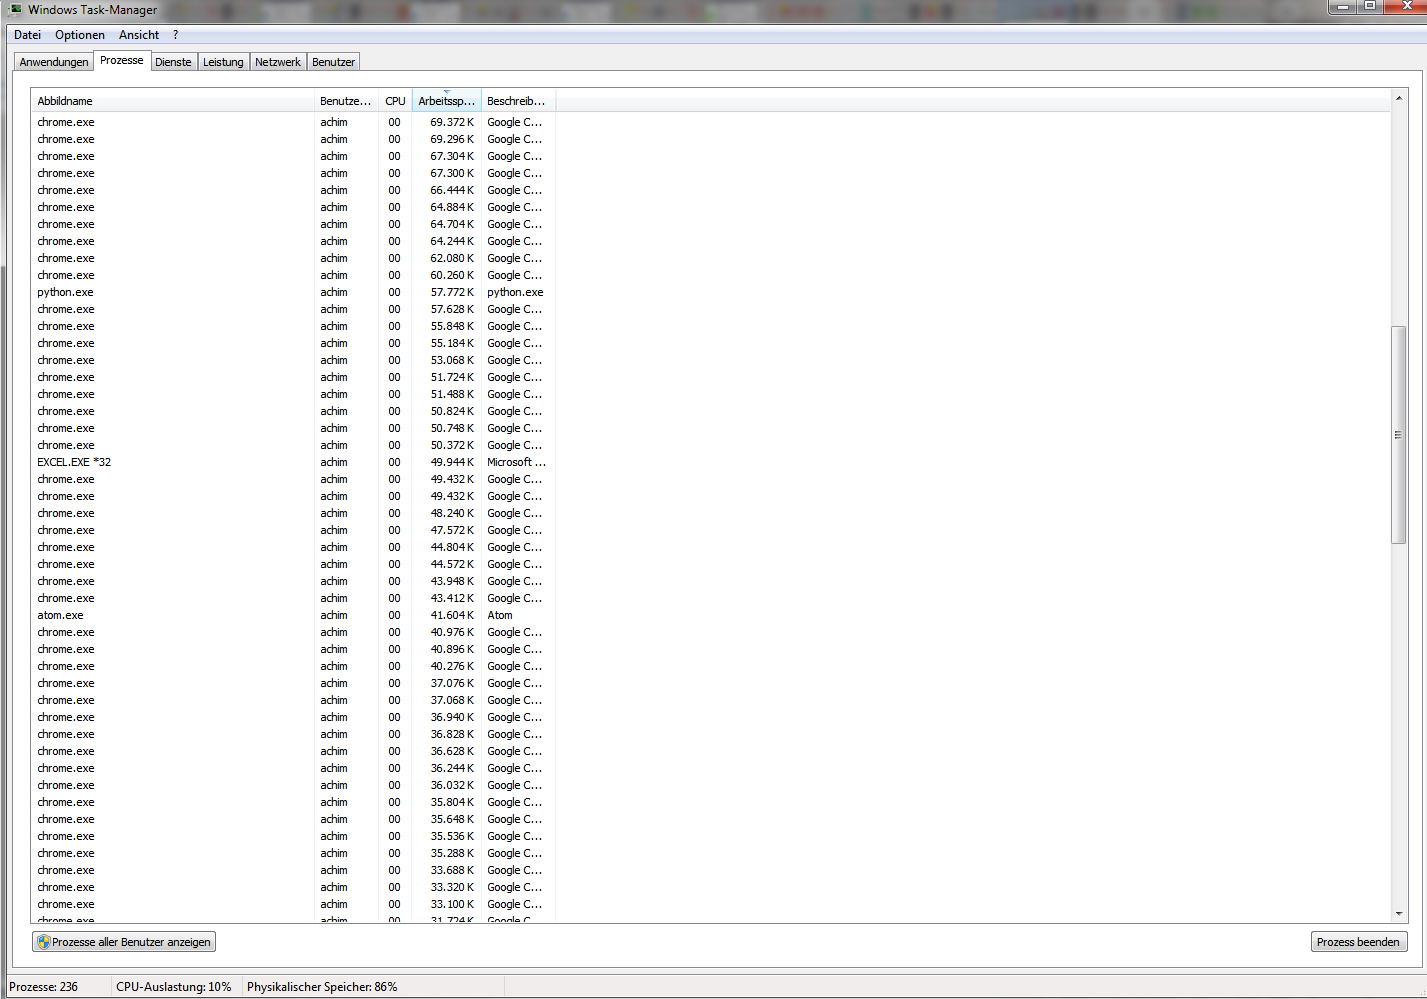The image size is (1427, 999).
Task: Open the ? help menu
Action: (175, 35)
